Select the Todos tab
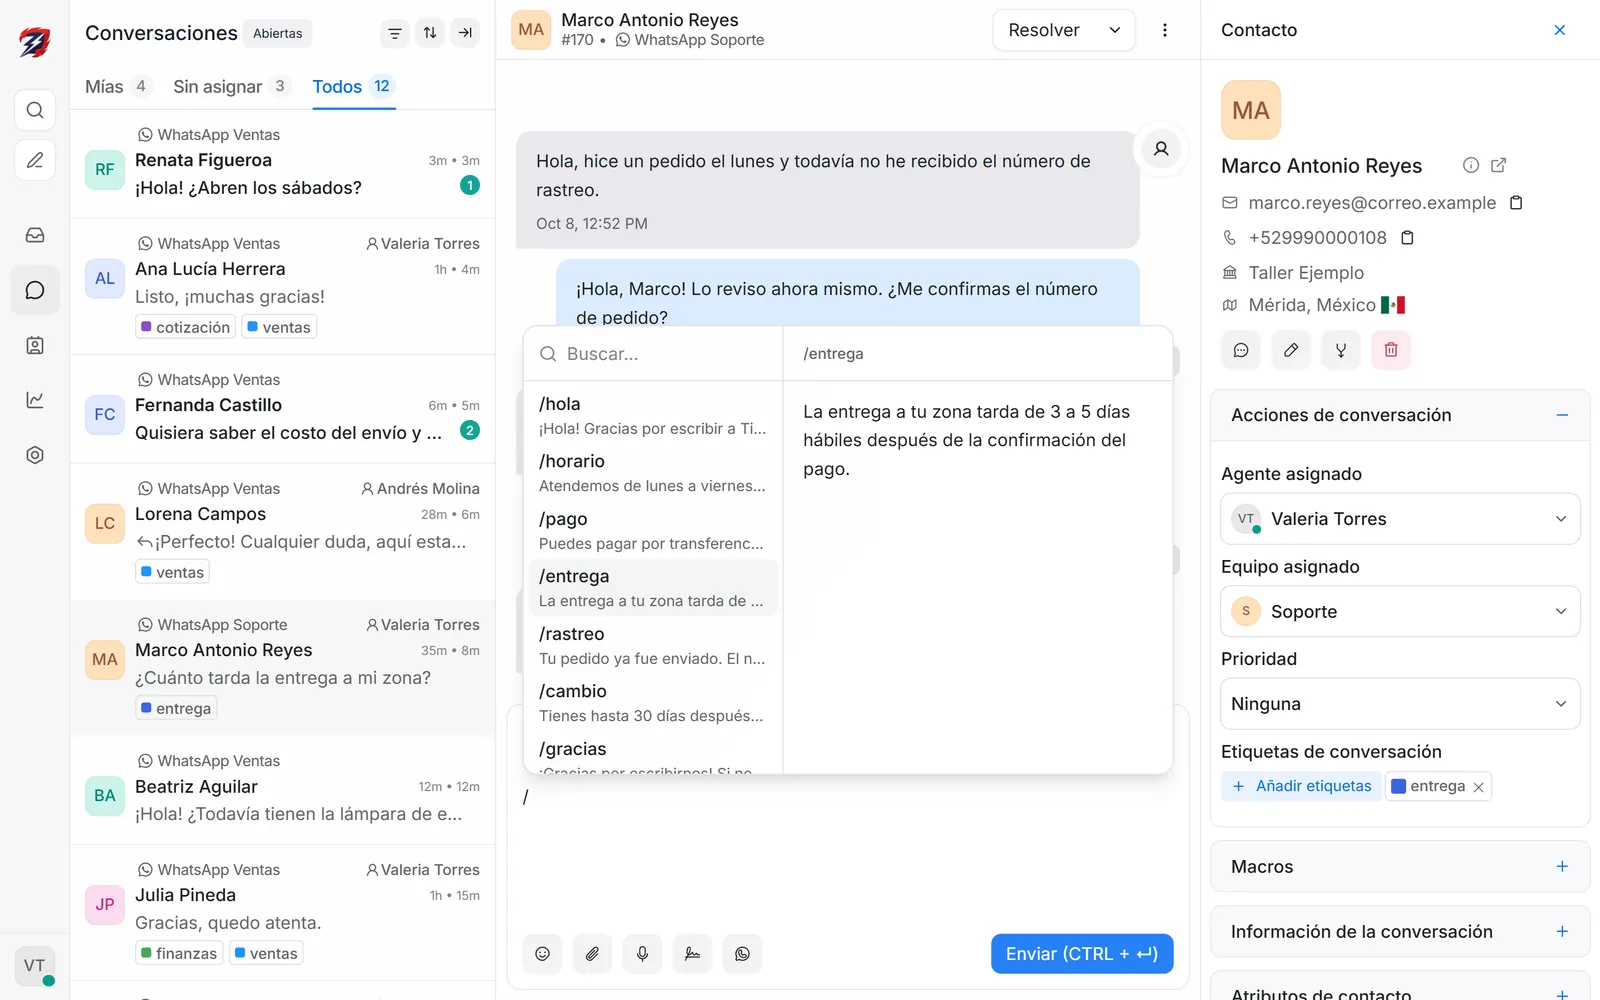Viewport: 1600px width, 1000px height. tap(353, 87)
